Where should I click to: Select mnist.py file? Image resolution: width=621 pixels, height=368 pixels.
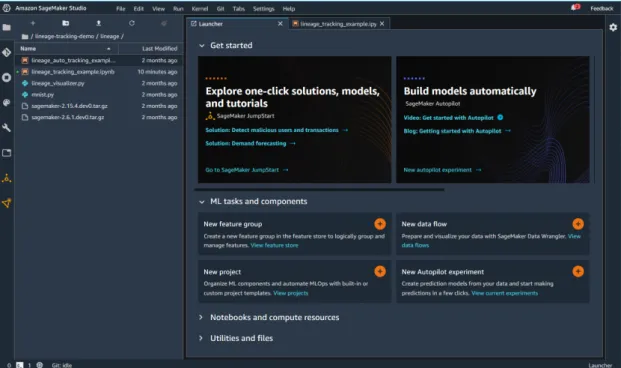coord(99,95)
